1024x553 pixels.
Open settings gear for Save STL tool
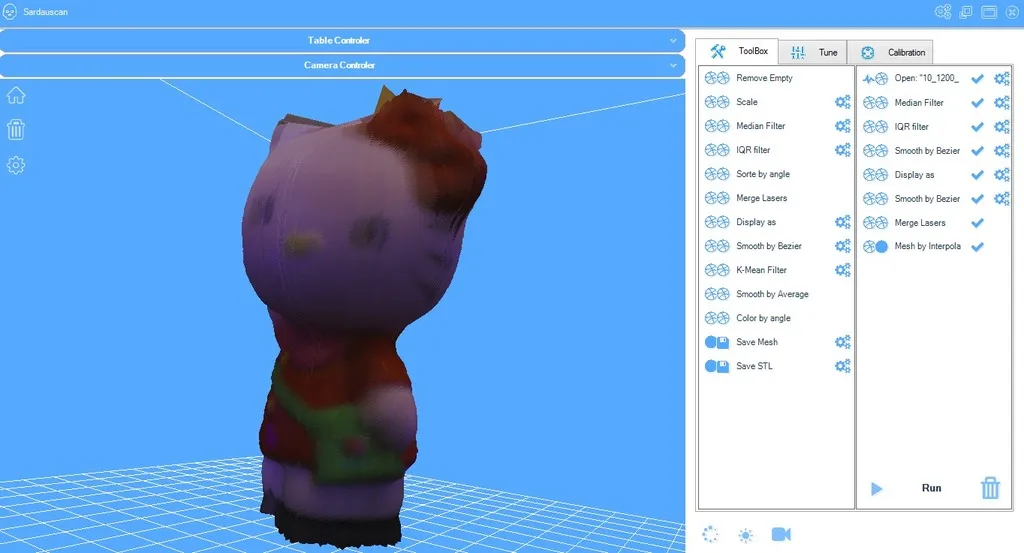[x=842, y=366]
